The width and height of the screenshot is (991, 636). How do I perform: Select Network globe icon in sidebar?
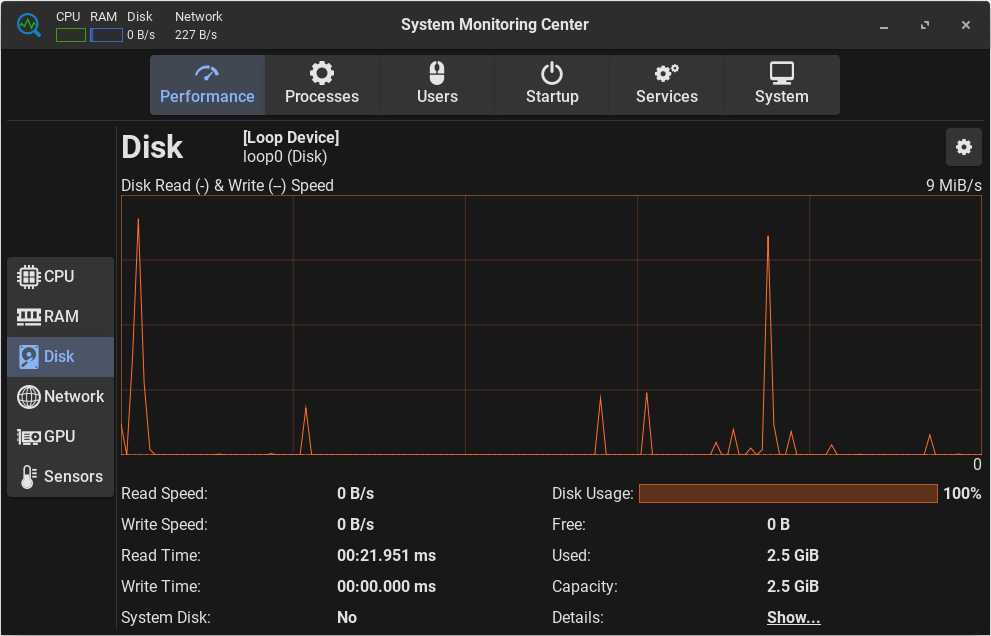click(x=28, y=396)
